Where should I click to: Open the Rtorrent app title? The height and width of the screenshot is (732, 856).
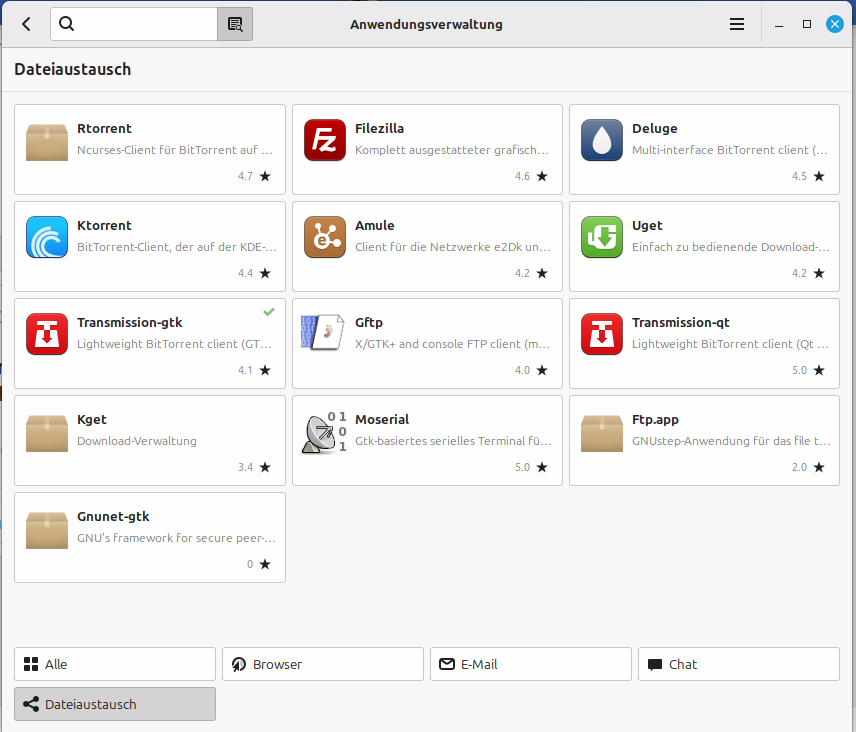(104, 128)
